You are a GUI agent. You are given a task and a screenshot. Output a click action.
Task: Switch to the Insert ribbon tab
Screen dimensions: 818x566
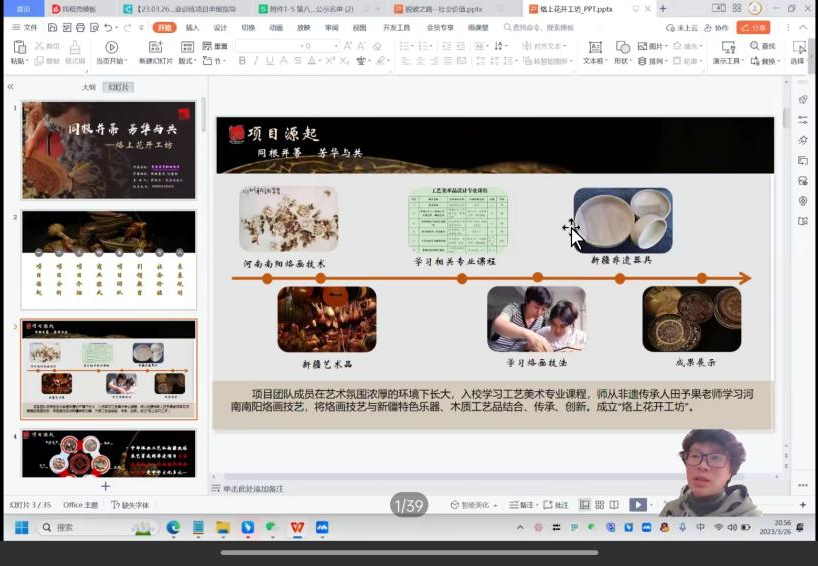point(192,28)
